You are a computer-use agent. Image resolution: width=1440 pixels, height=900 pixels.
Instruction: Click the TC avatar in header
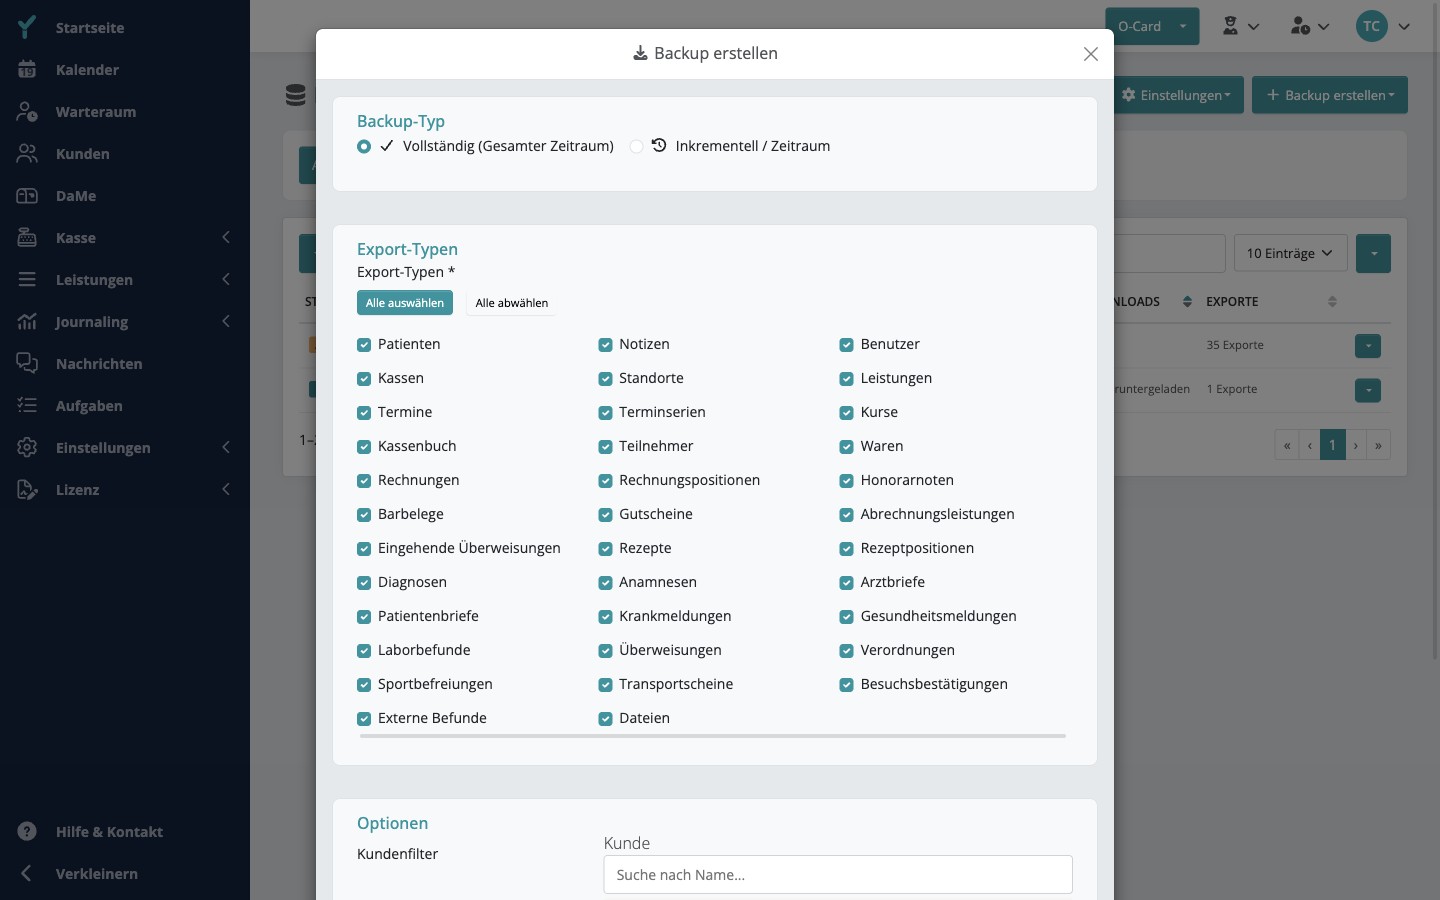coord(1372,27)
